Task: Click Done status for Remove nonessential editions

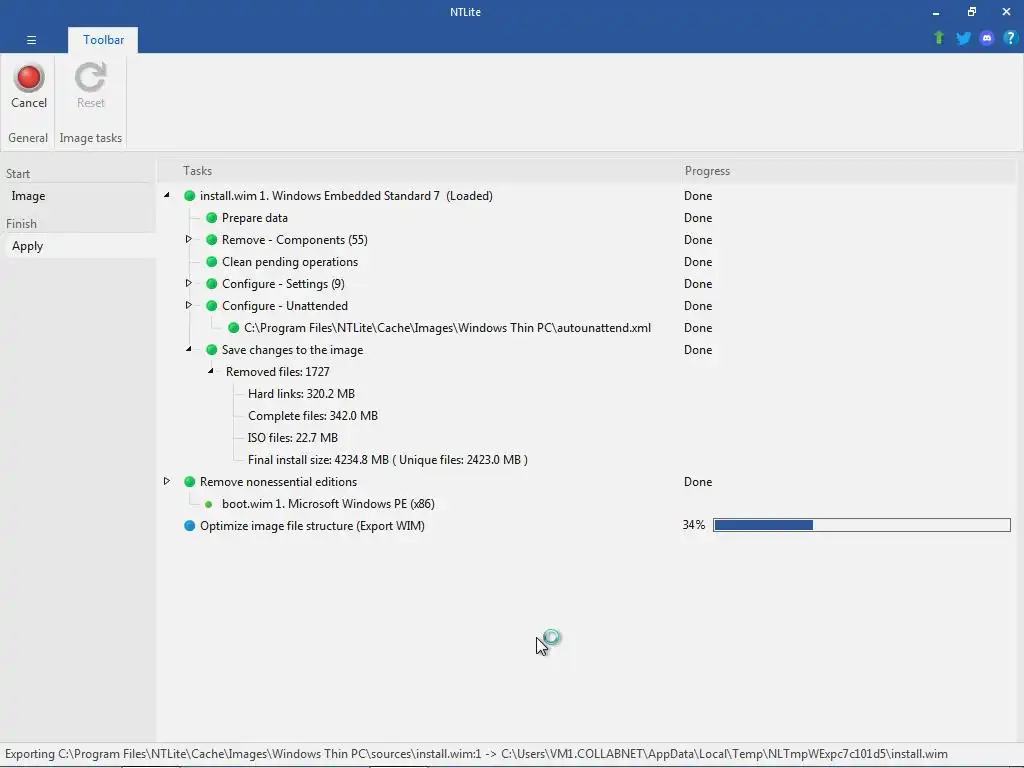Action: [x=698, y=482]
